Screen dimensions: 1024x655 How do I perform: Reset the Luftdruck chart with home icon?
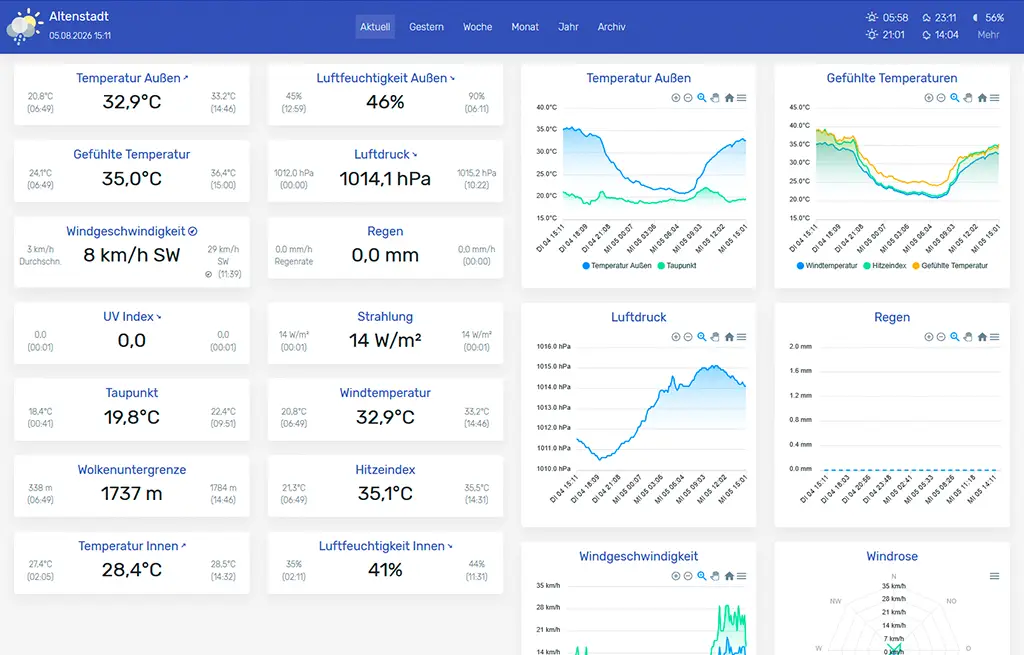point(729,337)
